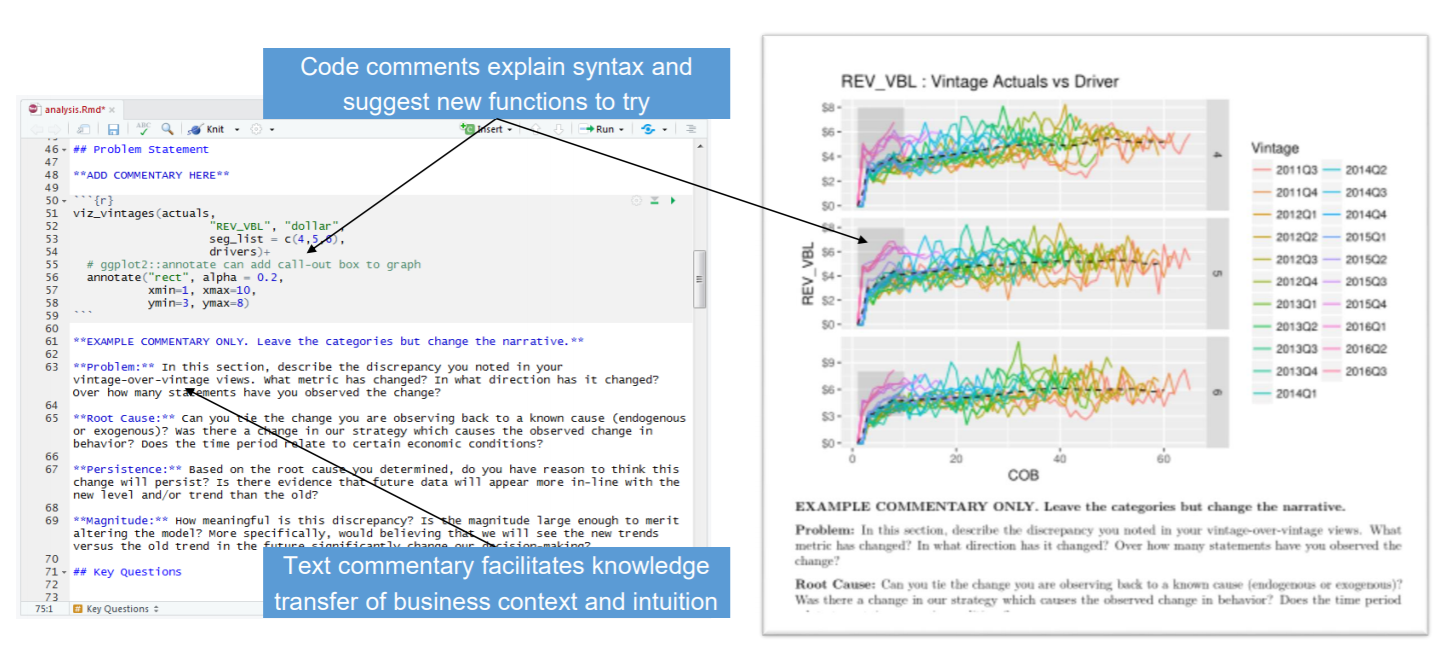Run the current chunk with green play
1451x650 pixels.
coord(673,201)
